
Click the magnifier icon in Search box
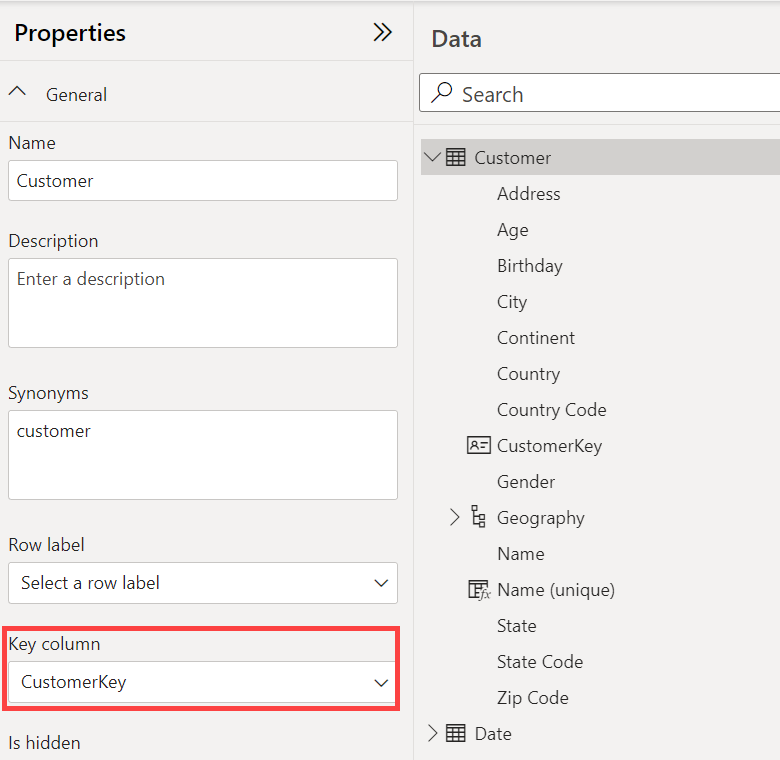pyautogui.click(x=441, y=93)
